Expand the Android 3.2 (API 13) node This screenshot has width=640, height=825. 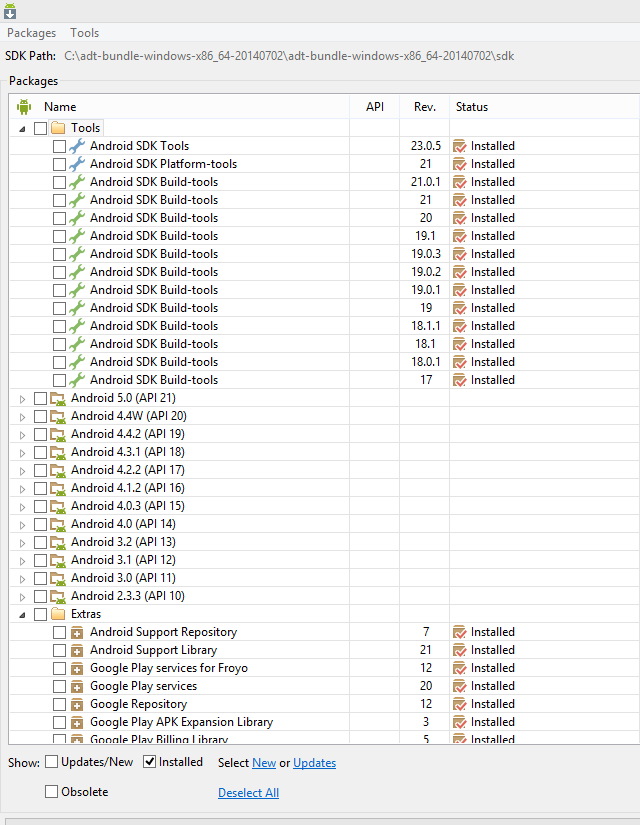(x=22, y=543)
